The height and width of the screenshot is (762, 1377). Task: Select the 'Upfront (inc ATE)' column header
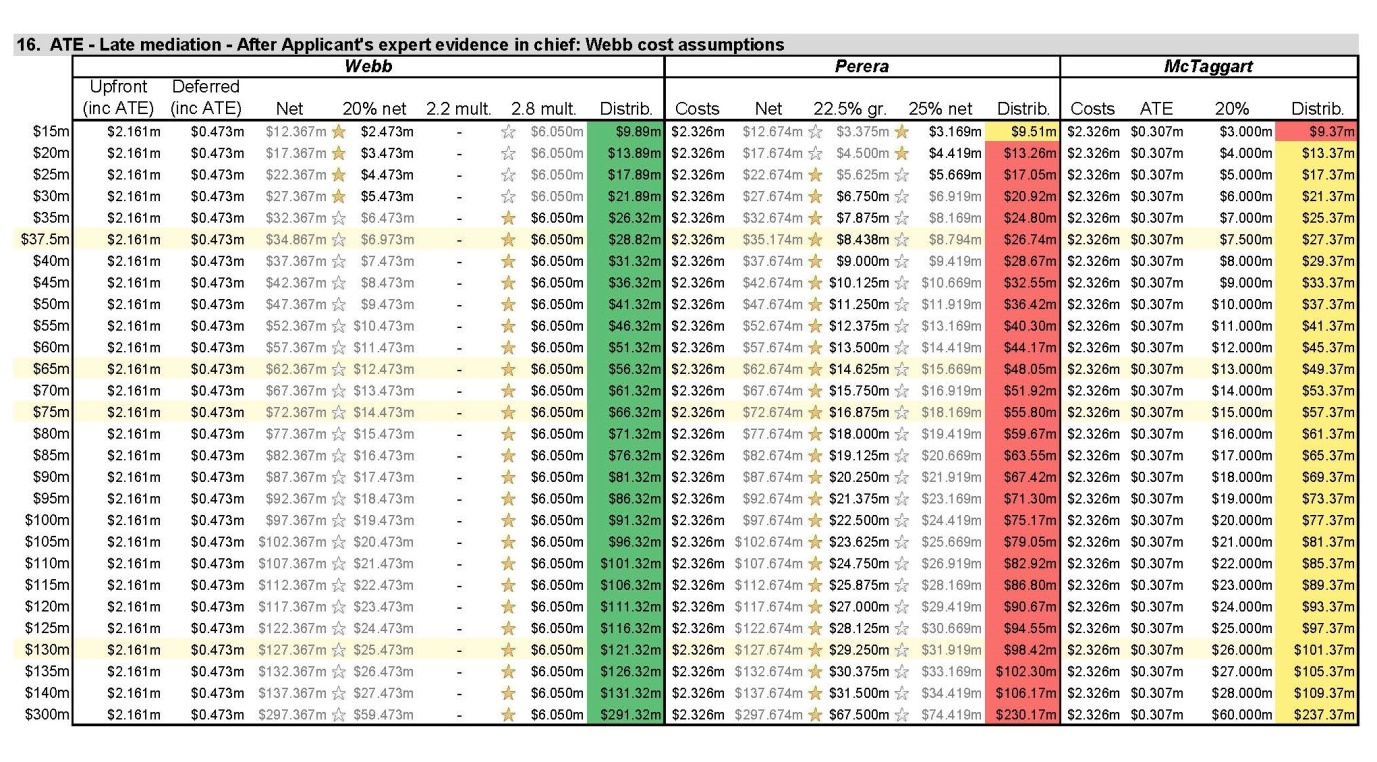tap(119, 98)
